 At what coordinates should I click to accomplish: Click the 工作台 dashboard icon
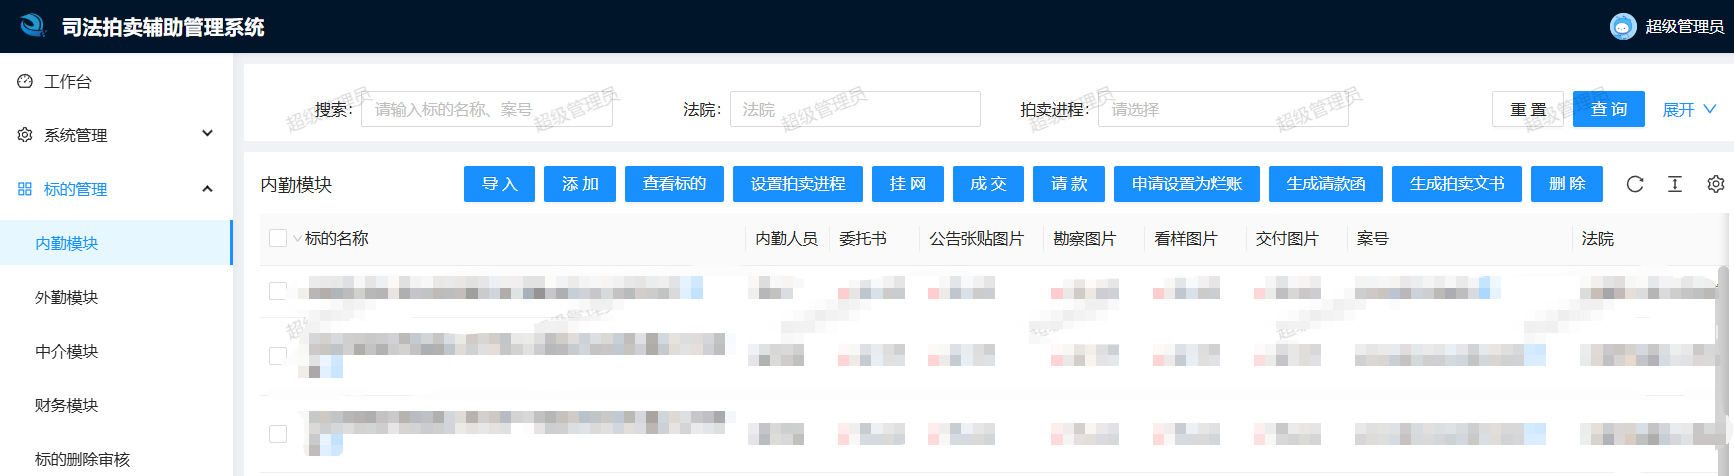(25, 81)
